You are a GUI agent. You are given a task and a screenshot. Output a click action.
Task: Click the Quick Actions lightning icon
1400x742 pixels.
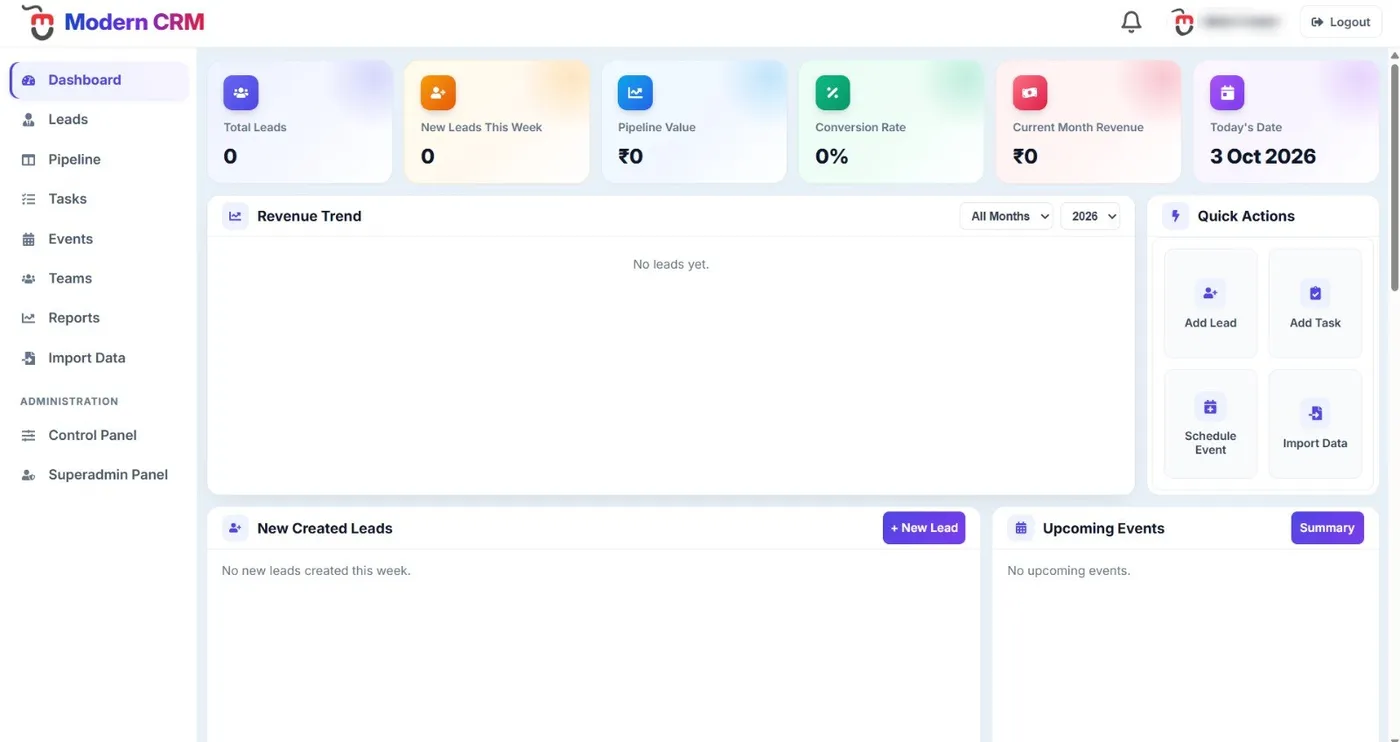[1175, 216]
